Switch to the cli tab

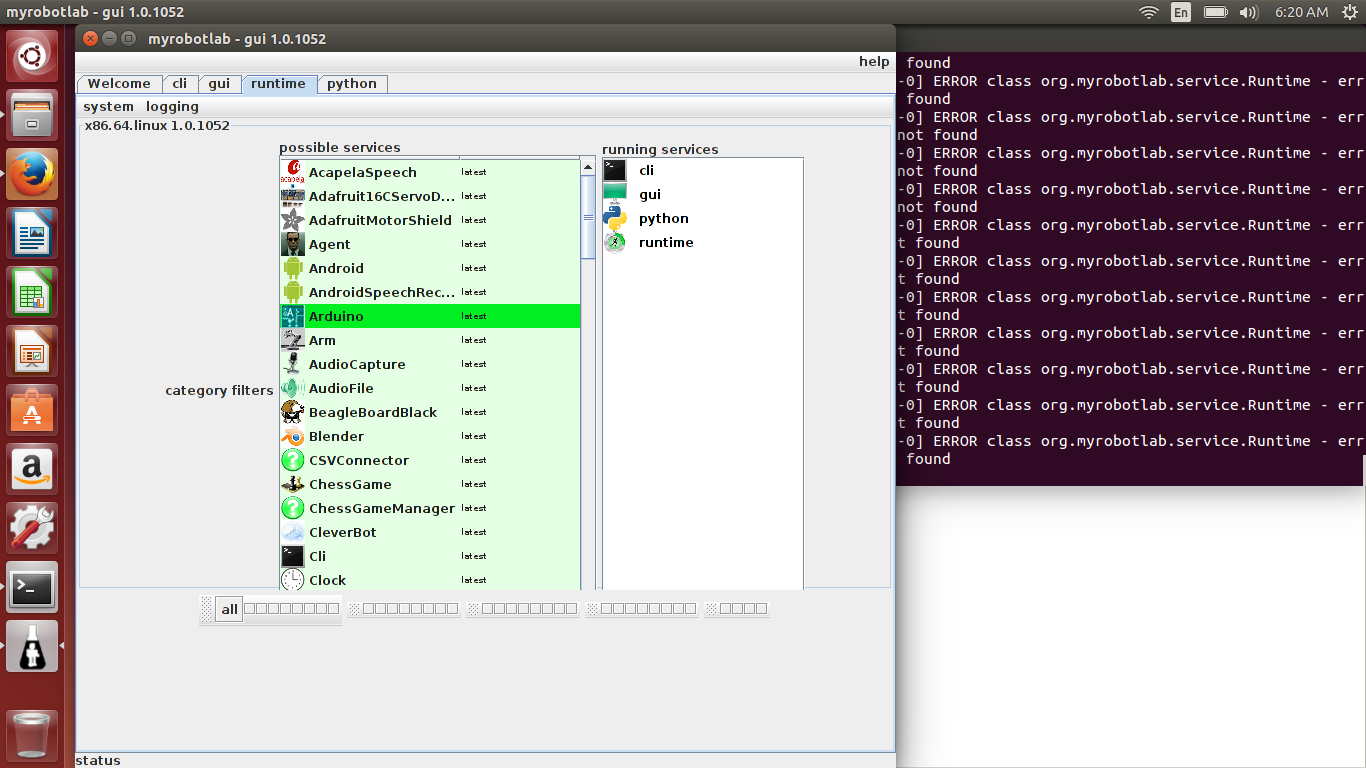tap(180, 84)
